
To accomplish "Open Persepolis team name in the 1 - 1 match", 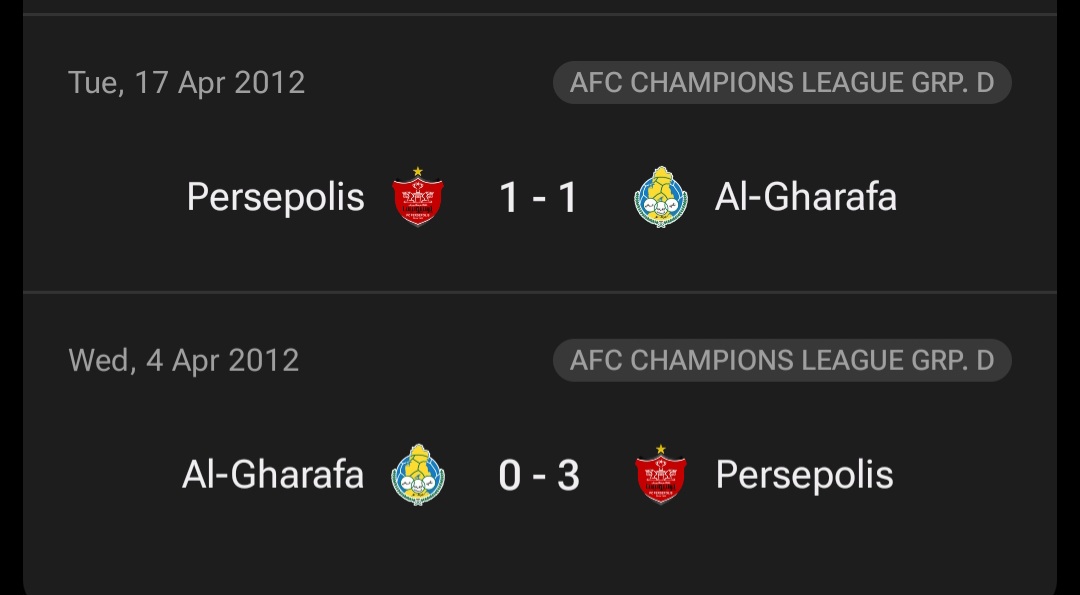I will pyautogui.click(x=276, y=198).
